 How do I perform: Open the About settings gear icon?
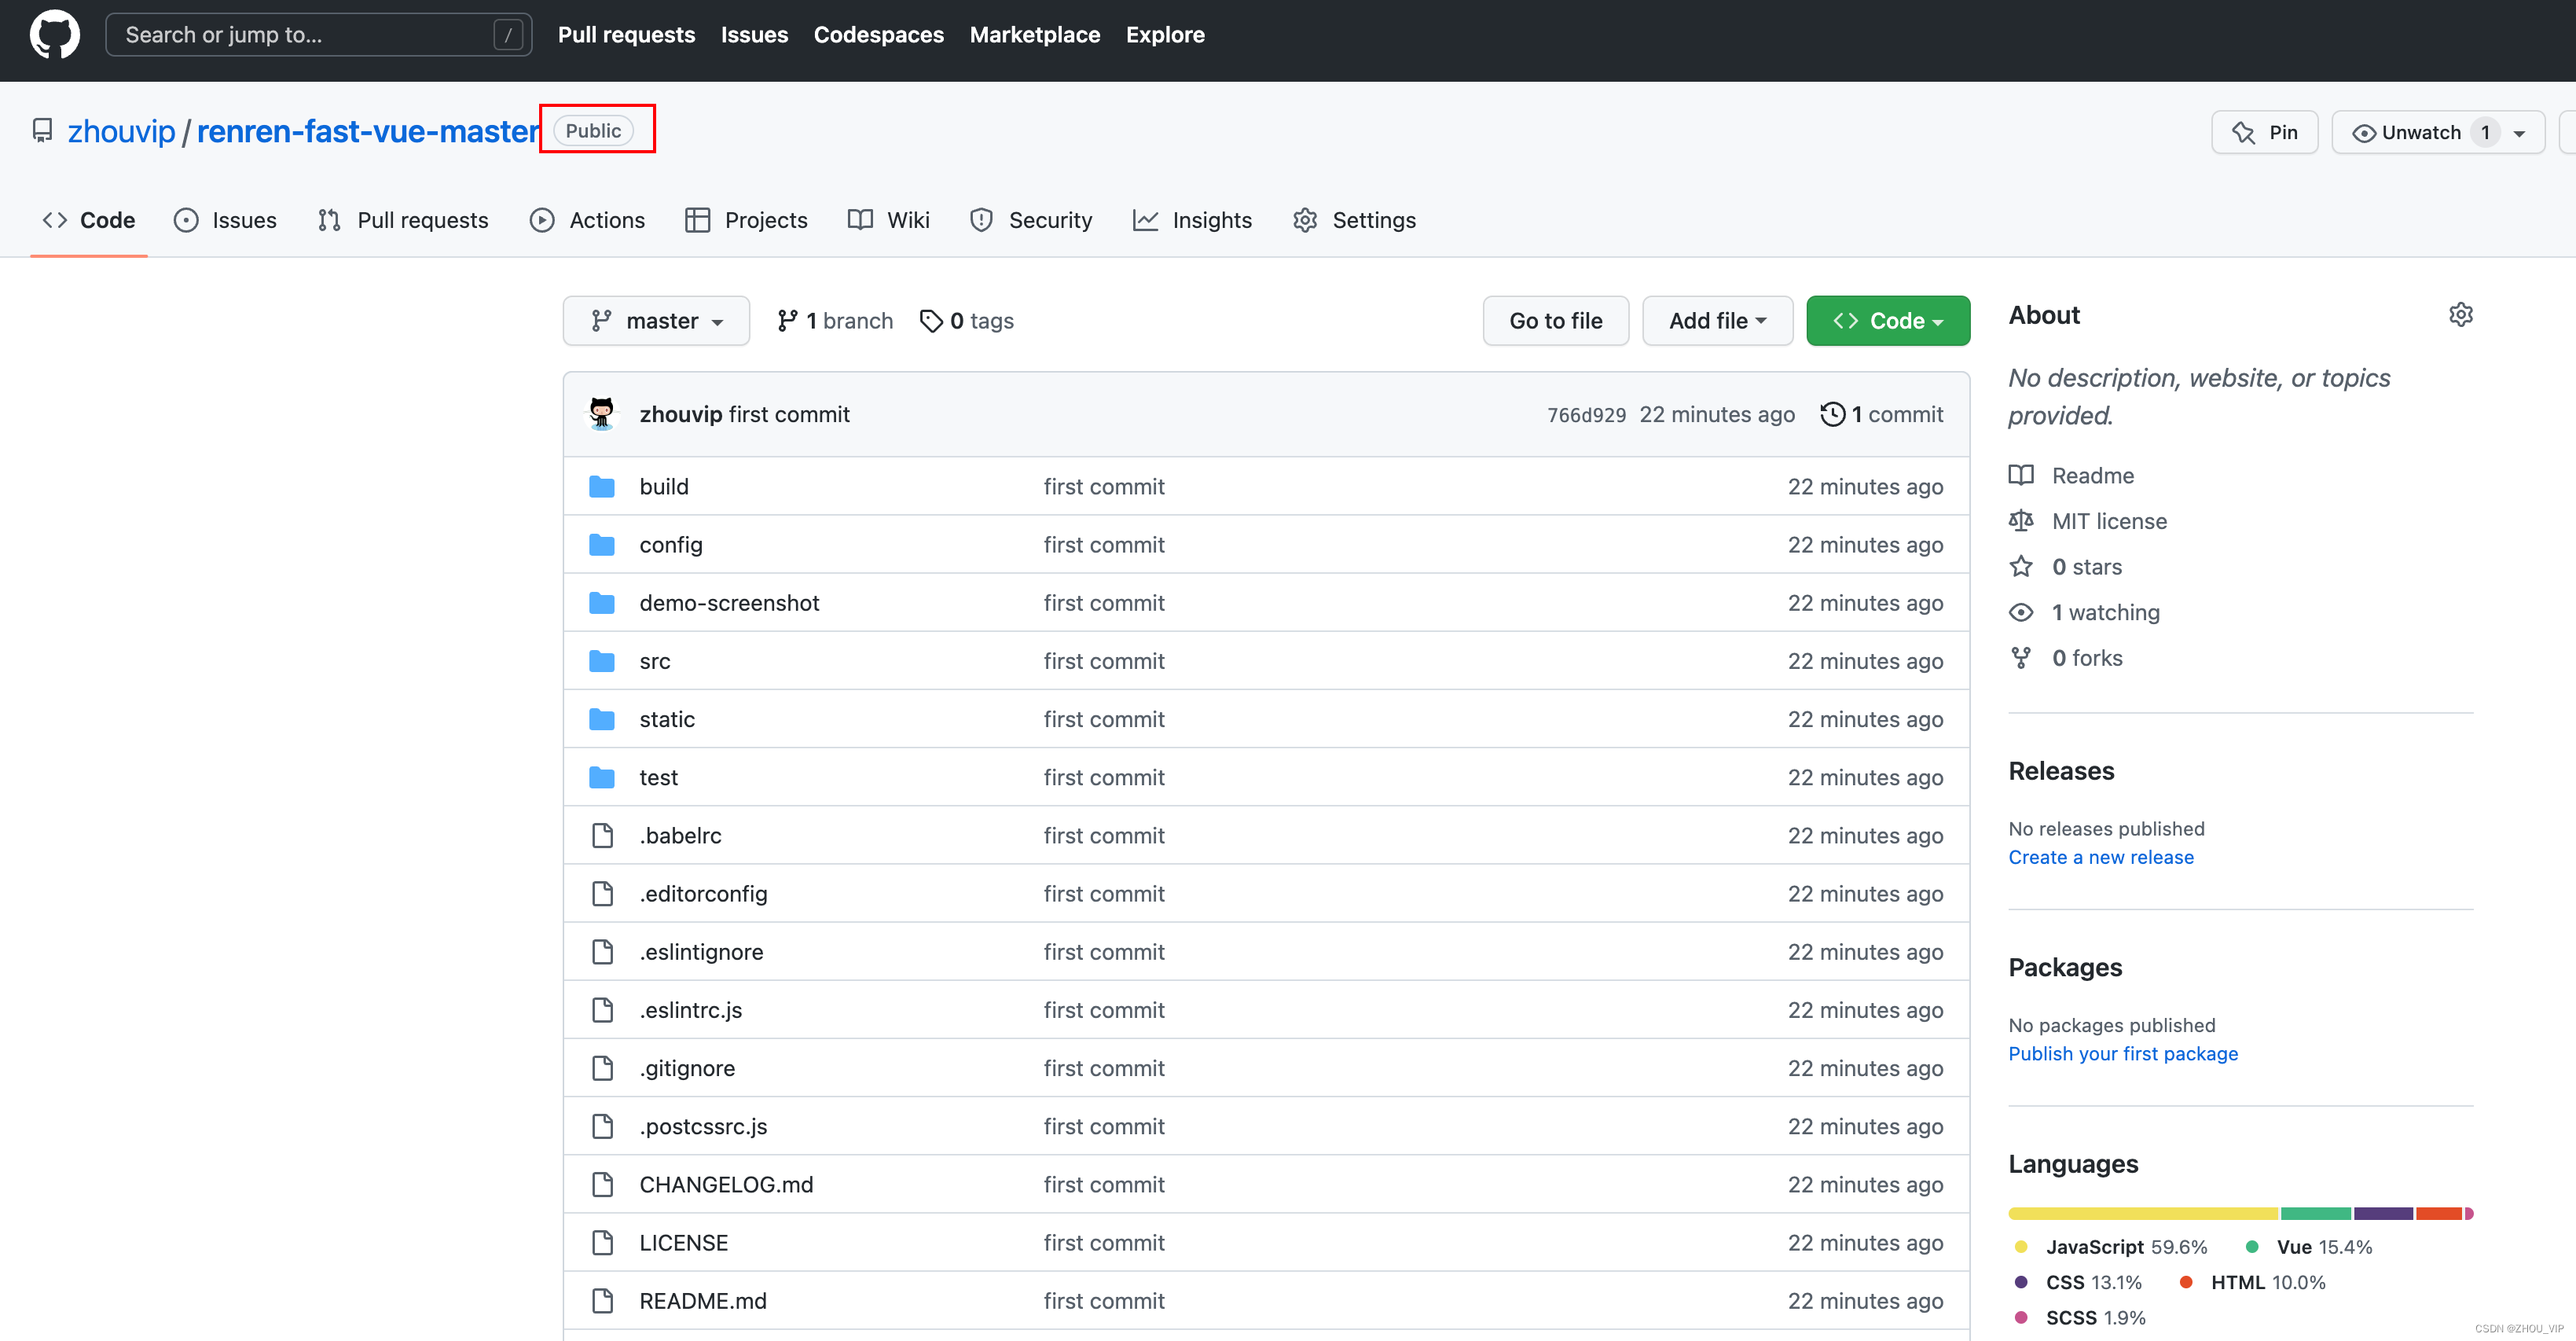point(2460,315)
